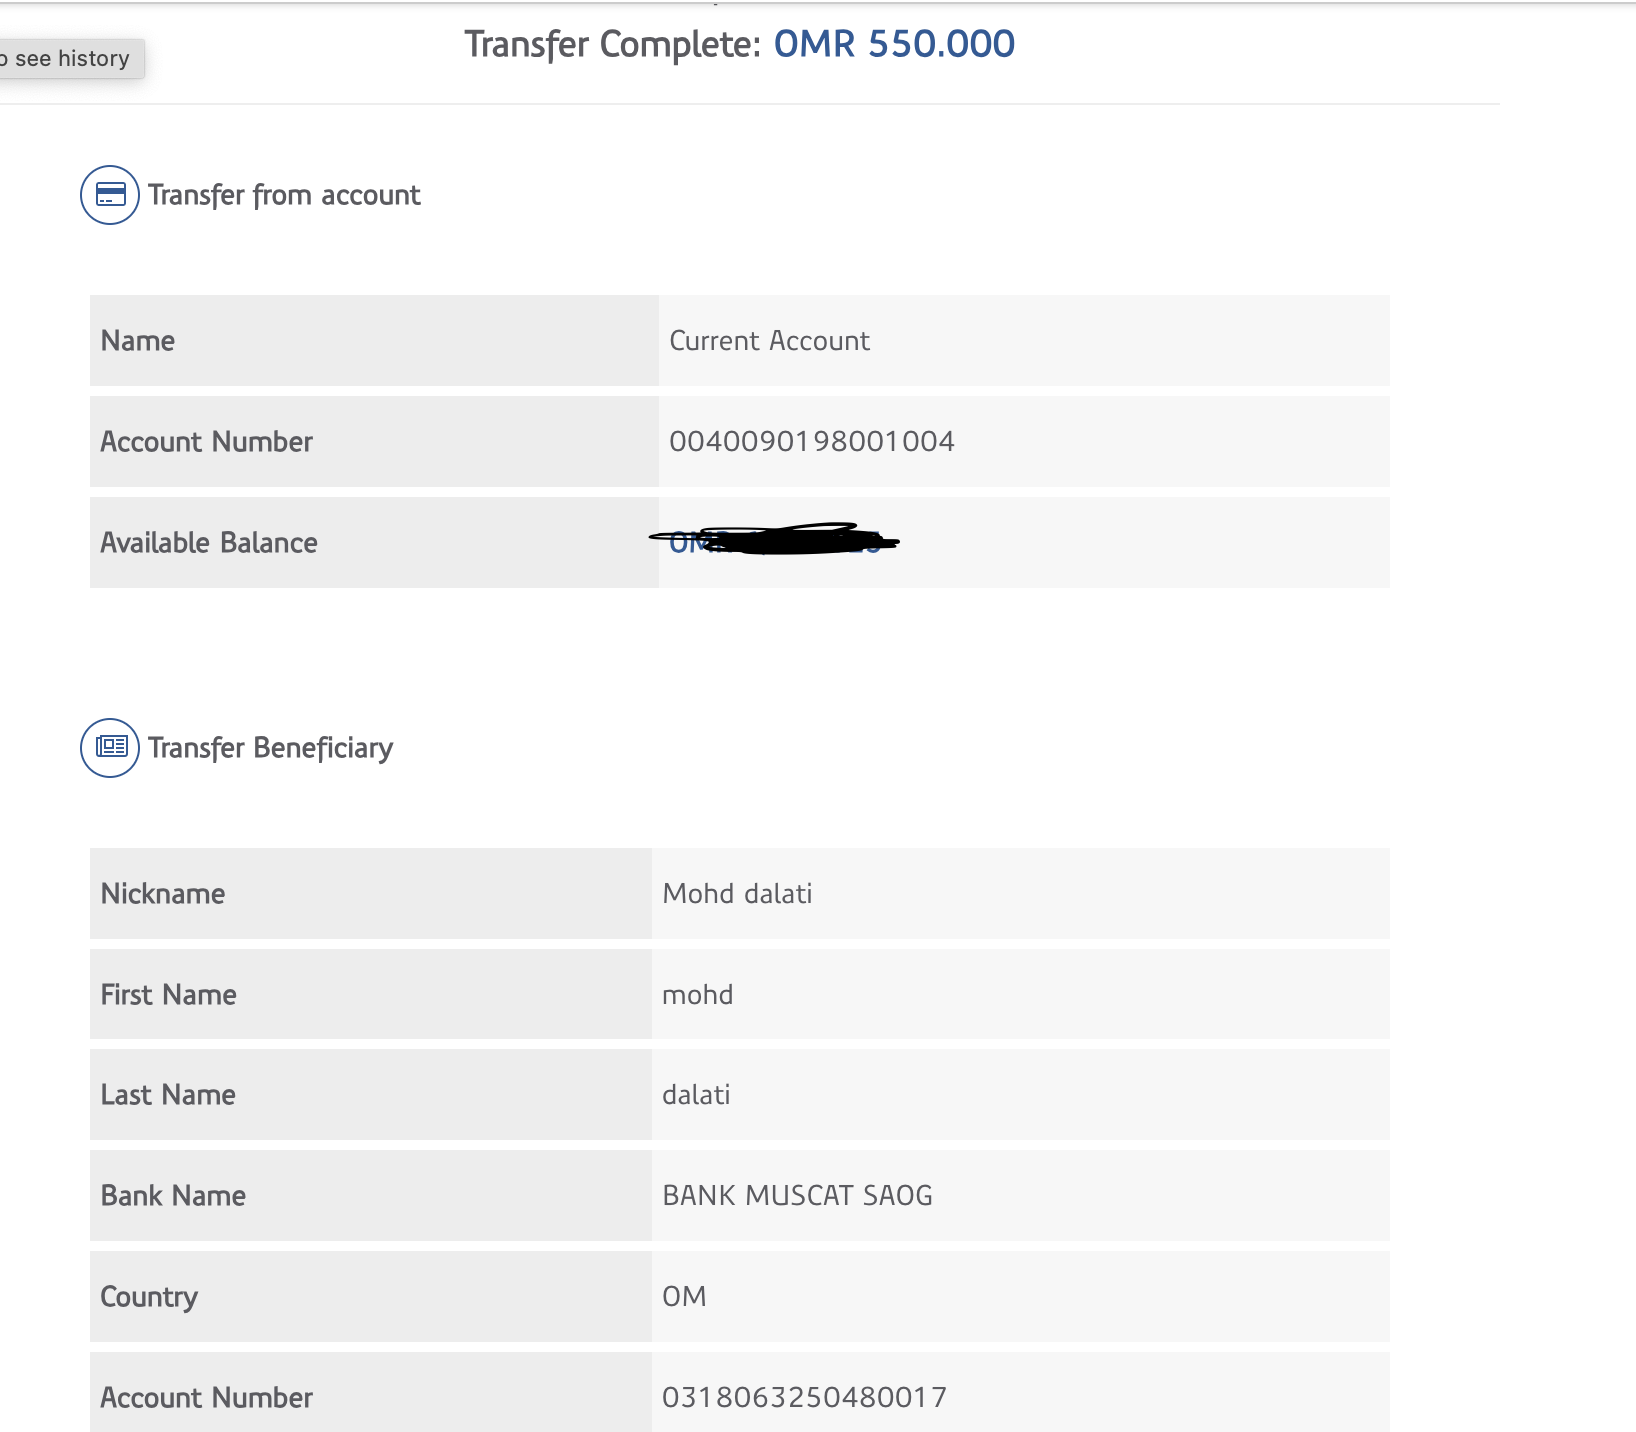
Task: Click the First Name value mohd
Action: pos(697,995)
